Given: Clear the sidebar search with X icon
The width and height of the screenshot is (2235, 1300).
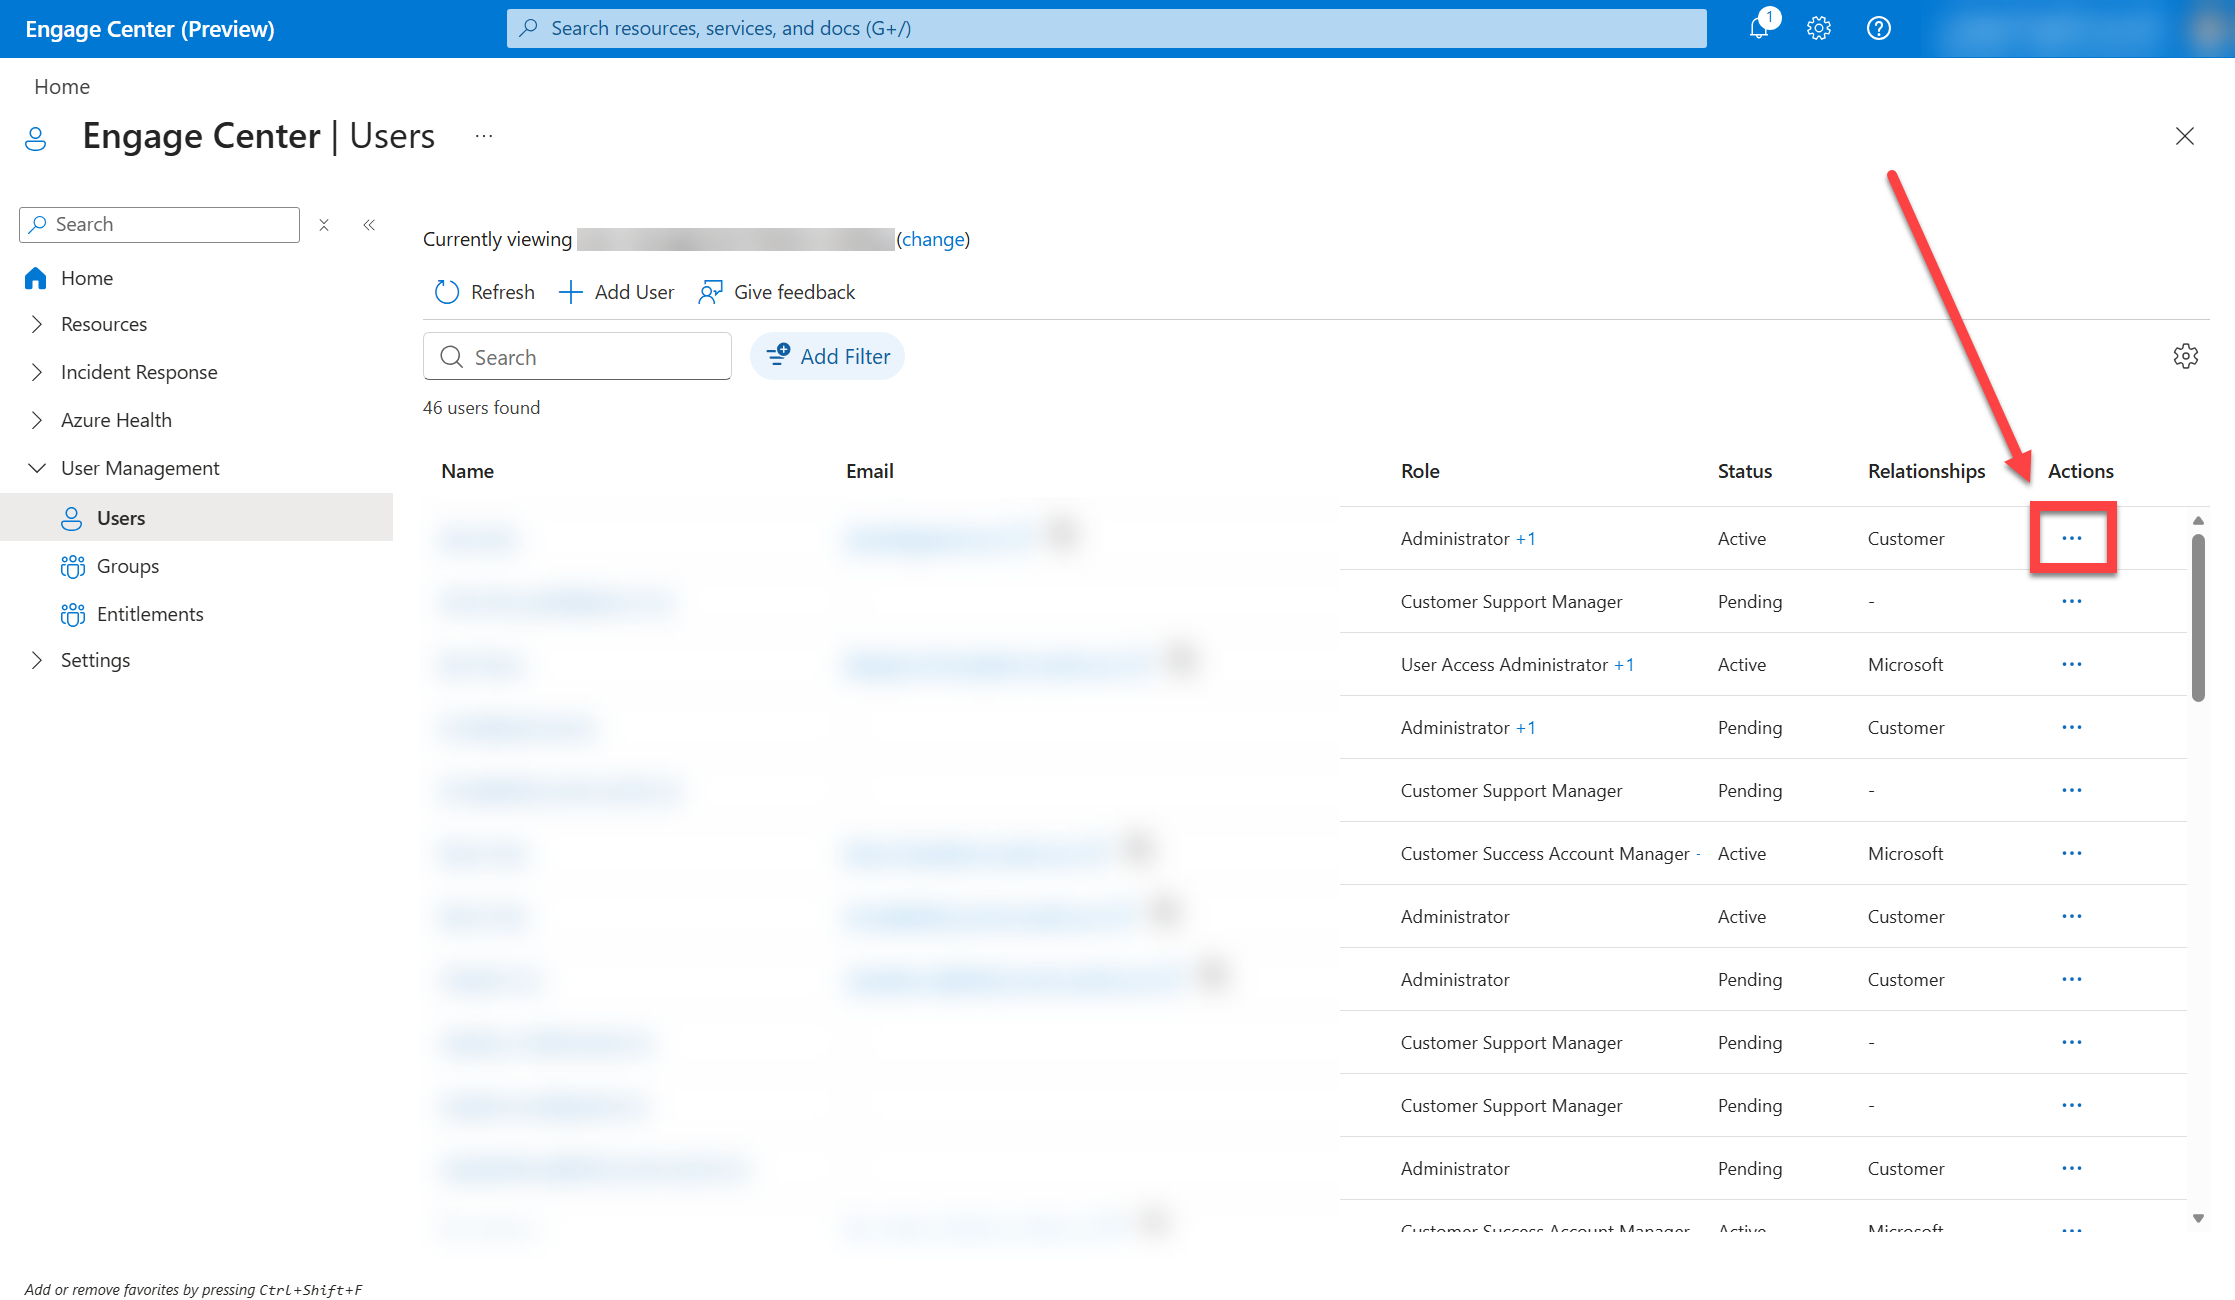Looking at the screenshot, I should coord(324,225).
